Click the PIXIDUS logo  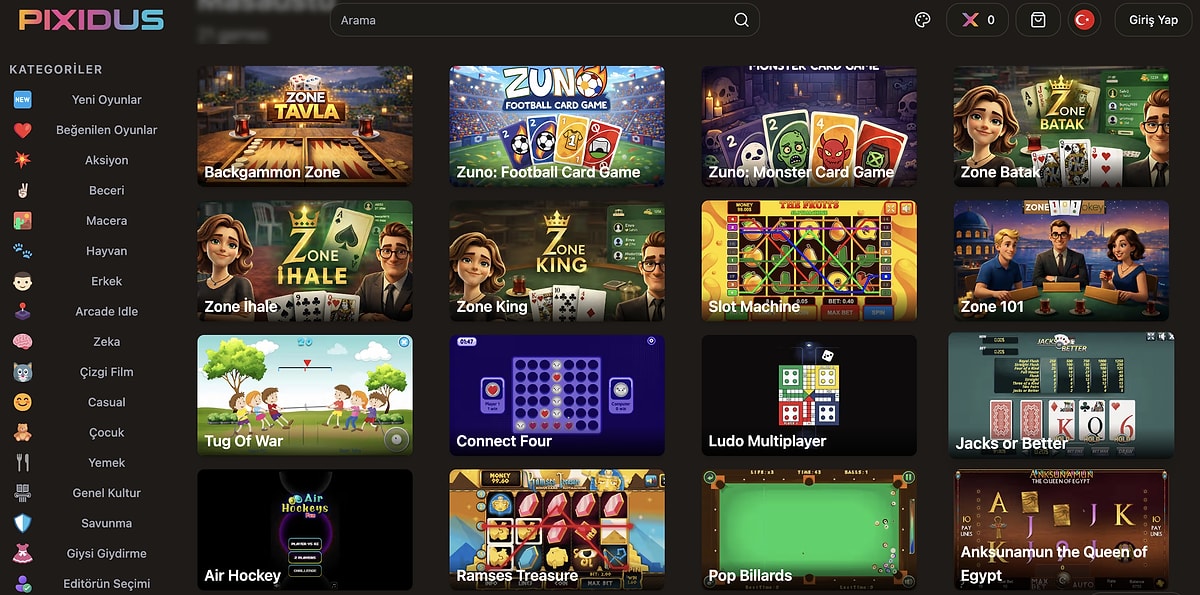(91, 20)
